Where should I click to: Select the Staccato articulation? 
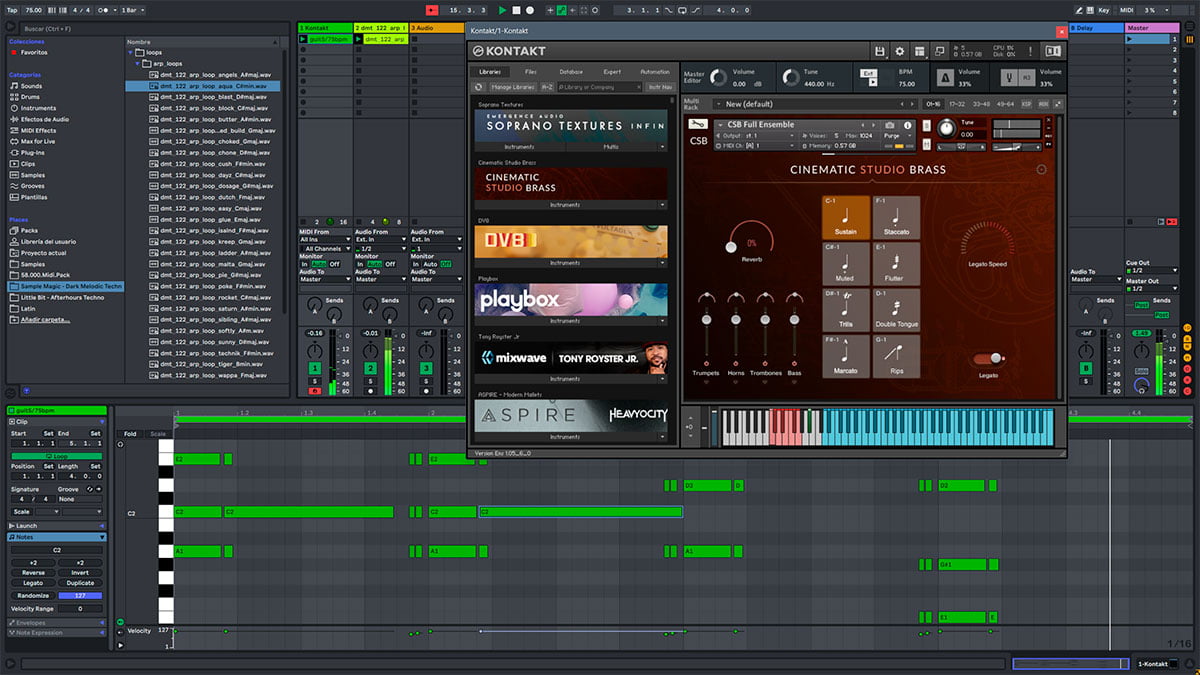pos(896,217)
